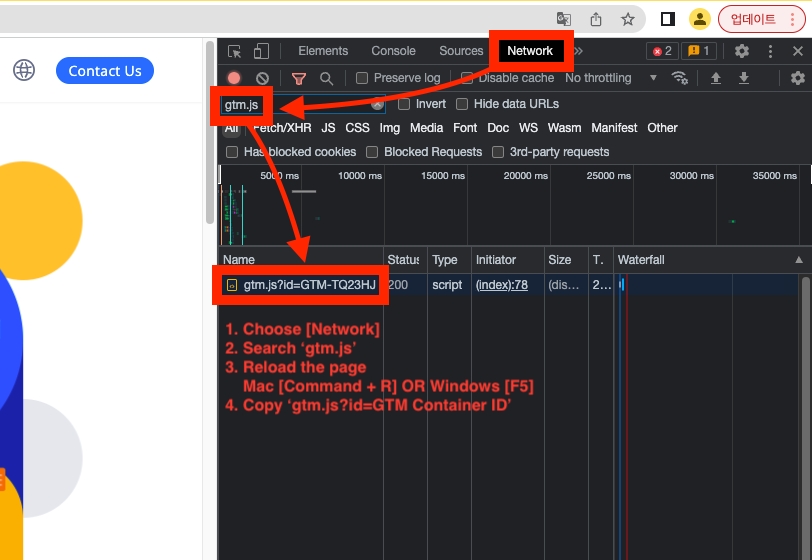Click the inspect element picker icon
Screen dimensions: 812x560
pyautogui.click(x=234, y=51)
